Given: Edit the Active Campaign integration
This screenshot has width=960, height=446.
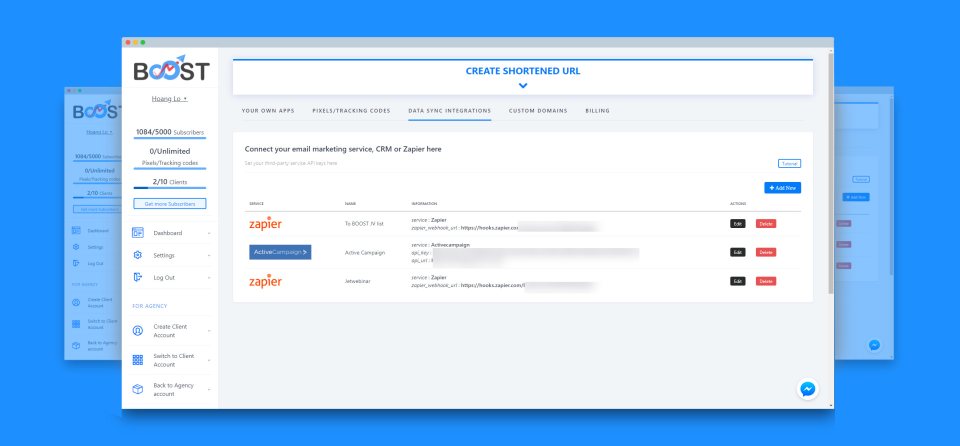Looking at the screenshot, I should pyautogui.click(x=738, y=252).
